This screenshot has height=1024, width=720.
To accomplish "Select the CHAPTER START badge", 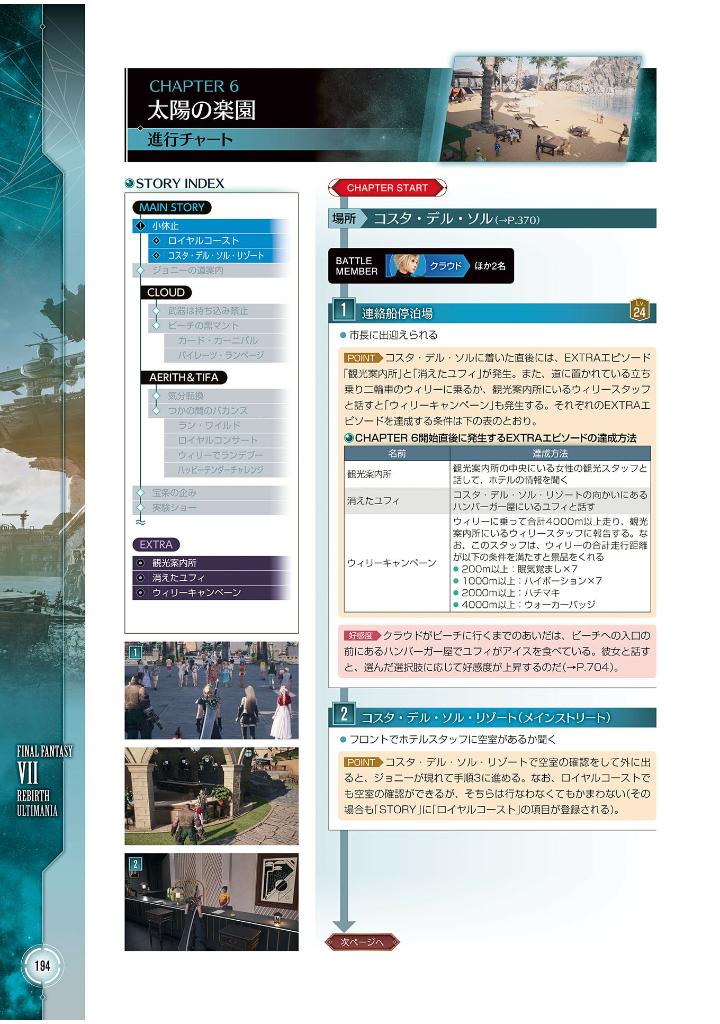I will click(387, 188).
